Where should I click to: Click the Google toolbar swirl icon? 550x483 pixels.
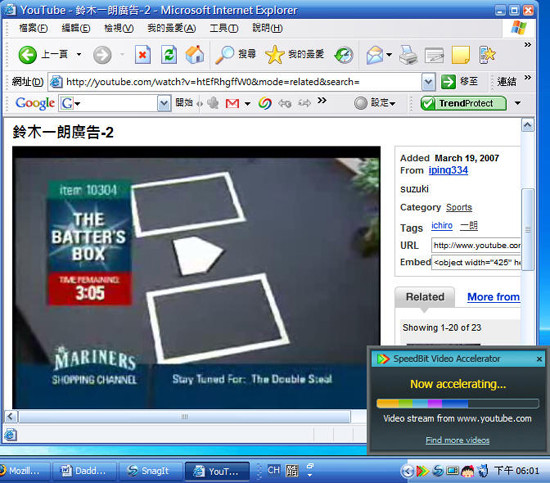coord(265,103)
